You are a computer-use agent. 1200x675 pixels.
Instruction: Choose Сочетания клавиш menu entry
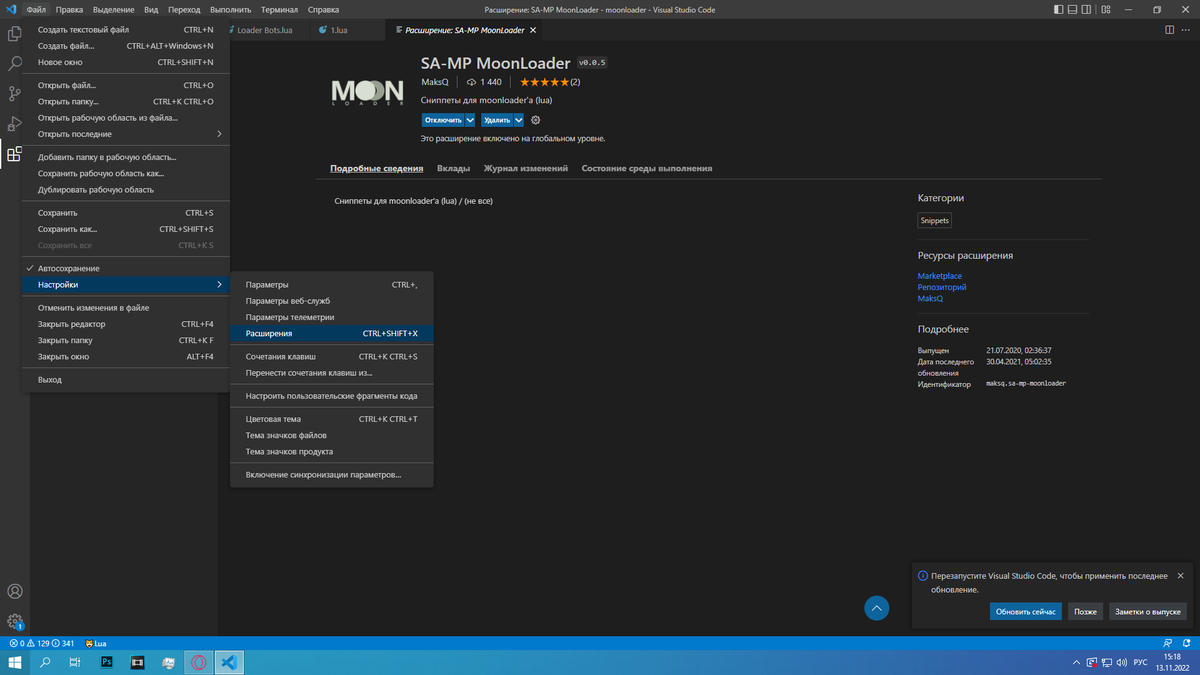332,356
